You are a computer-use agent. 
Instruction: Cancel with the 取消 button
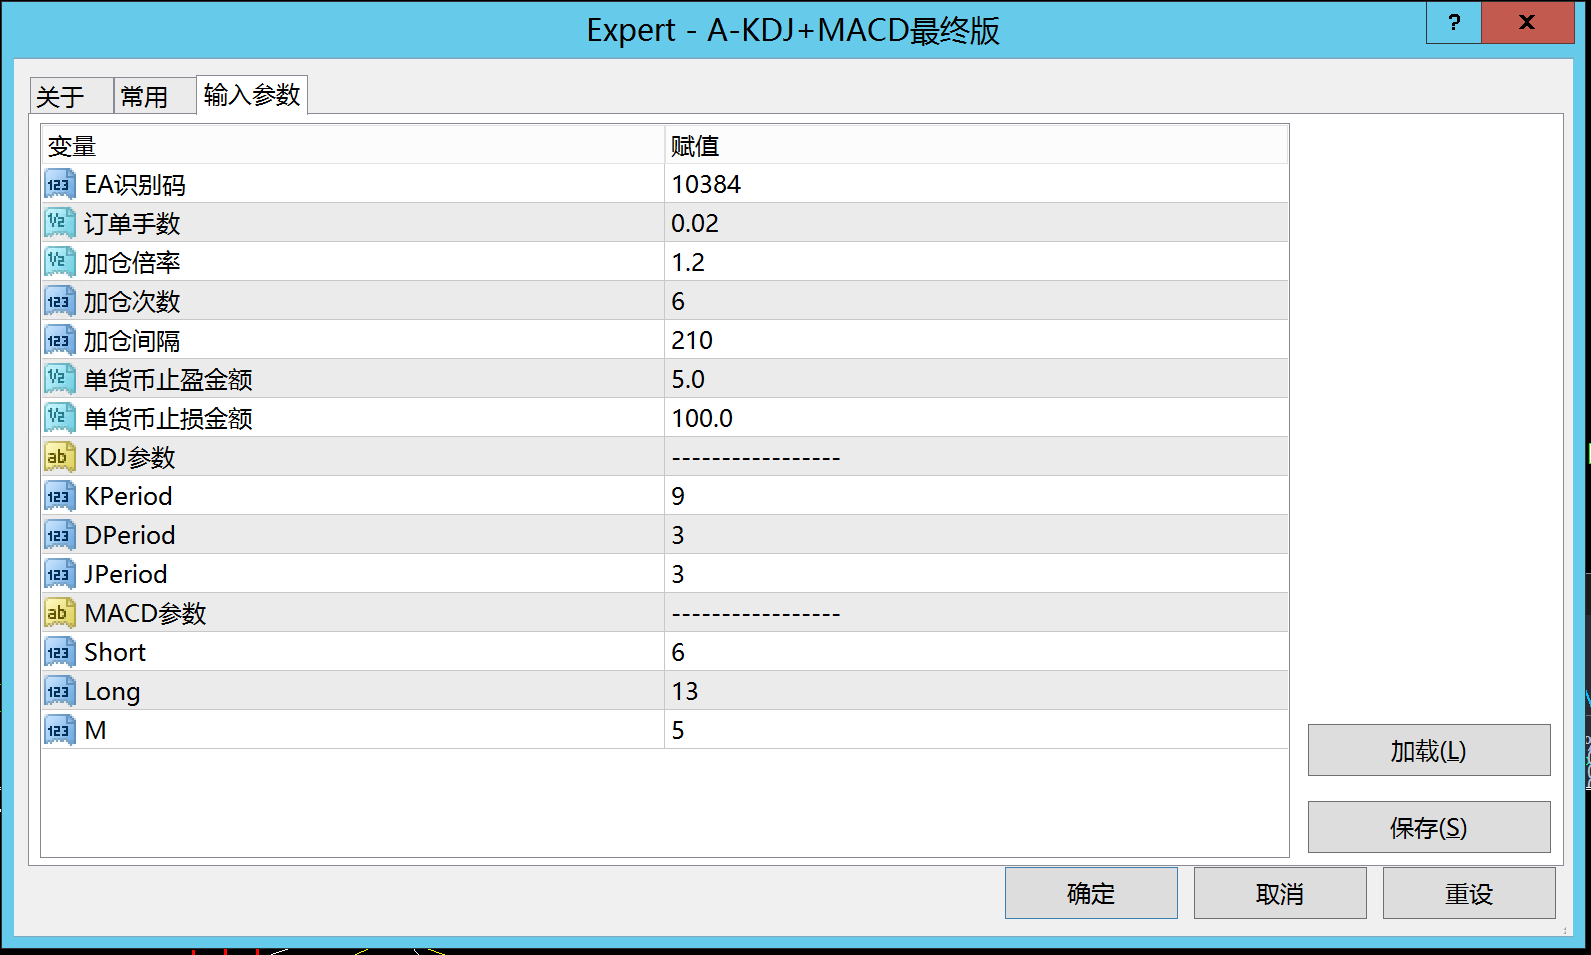1280,893
